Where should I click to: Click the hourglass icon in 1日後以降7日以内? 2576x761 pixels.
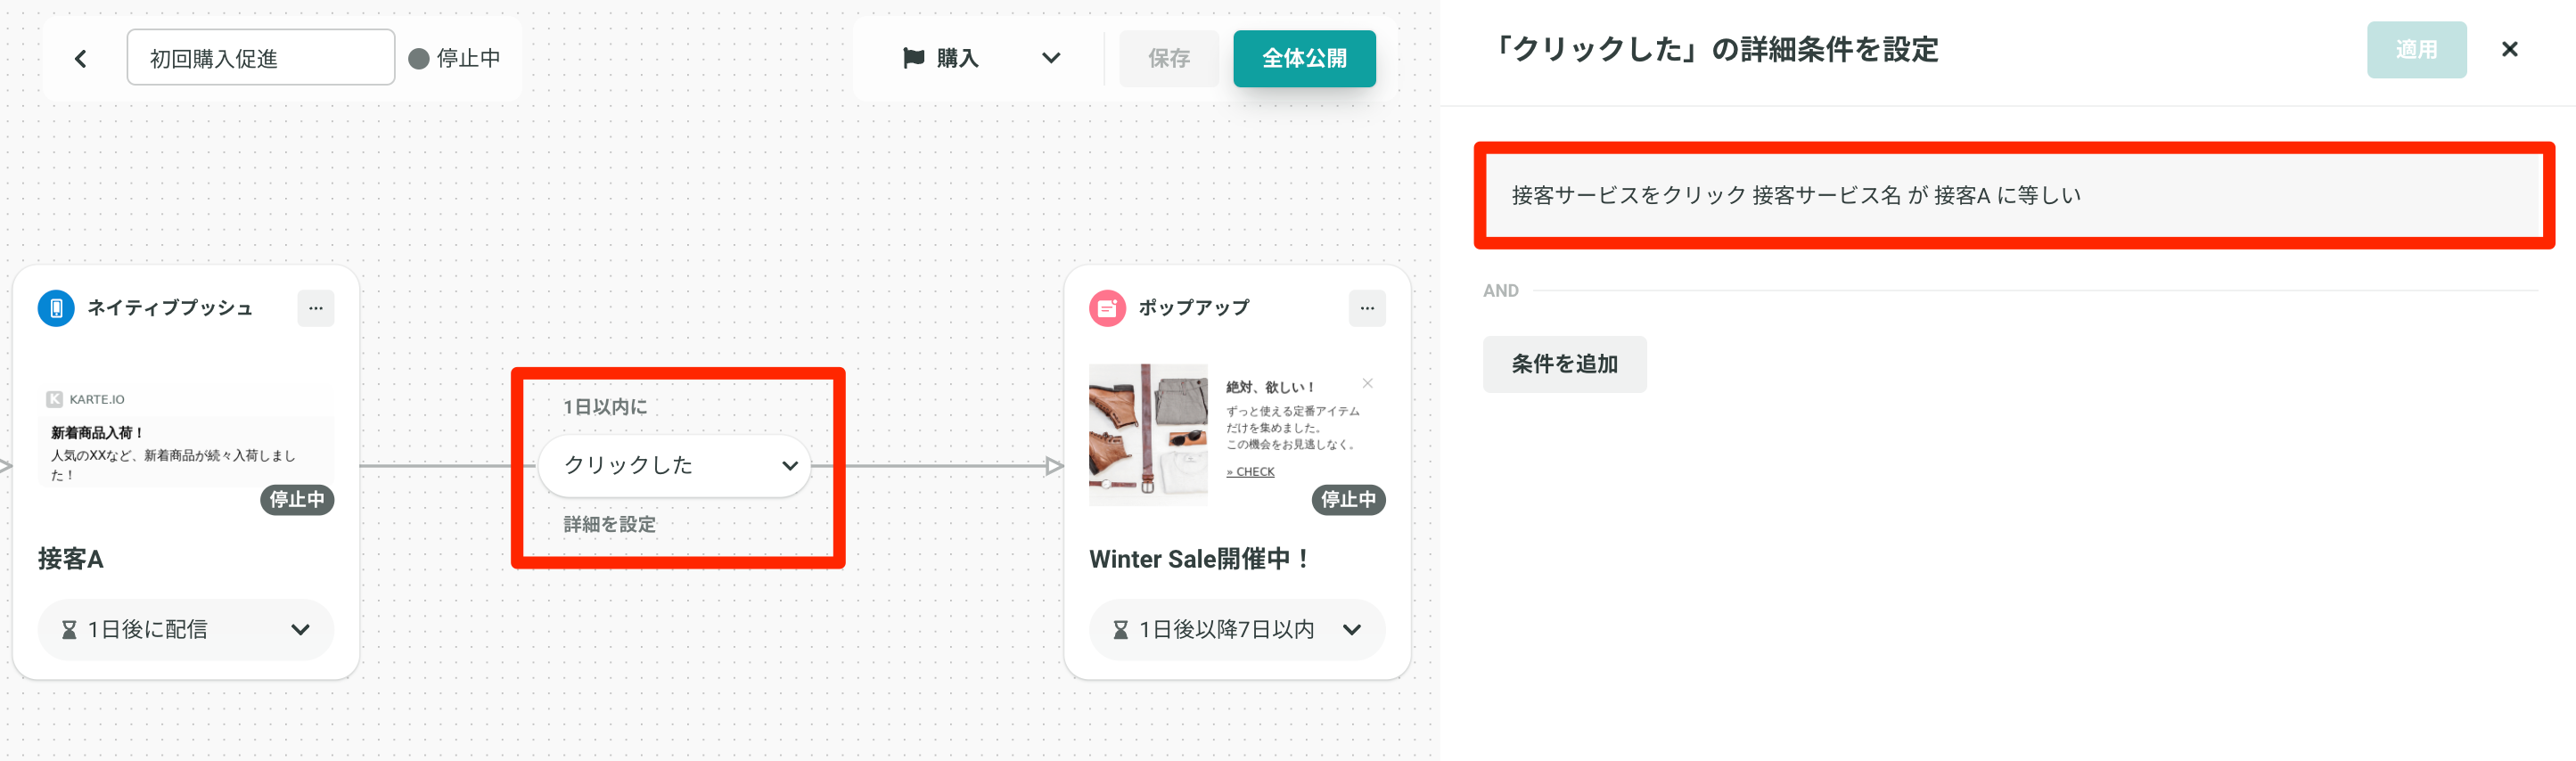[x=1120, y=630]
